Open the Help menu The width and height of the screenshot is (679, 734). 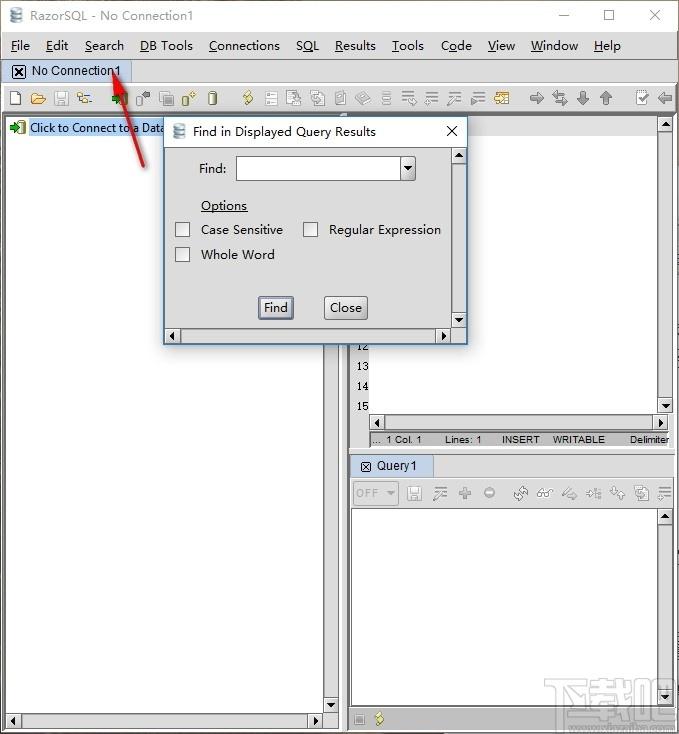coord(607,46)
